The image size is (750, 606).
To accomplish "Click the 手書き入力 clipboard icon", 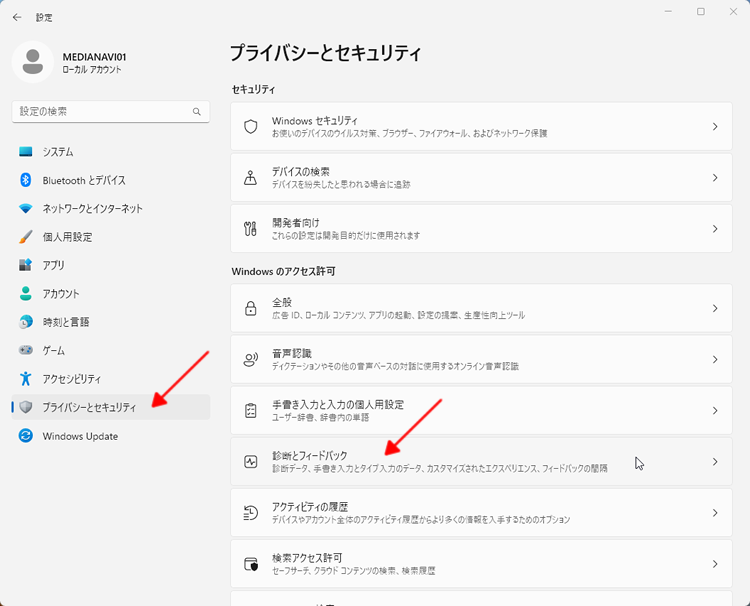I will 251,410.
